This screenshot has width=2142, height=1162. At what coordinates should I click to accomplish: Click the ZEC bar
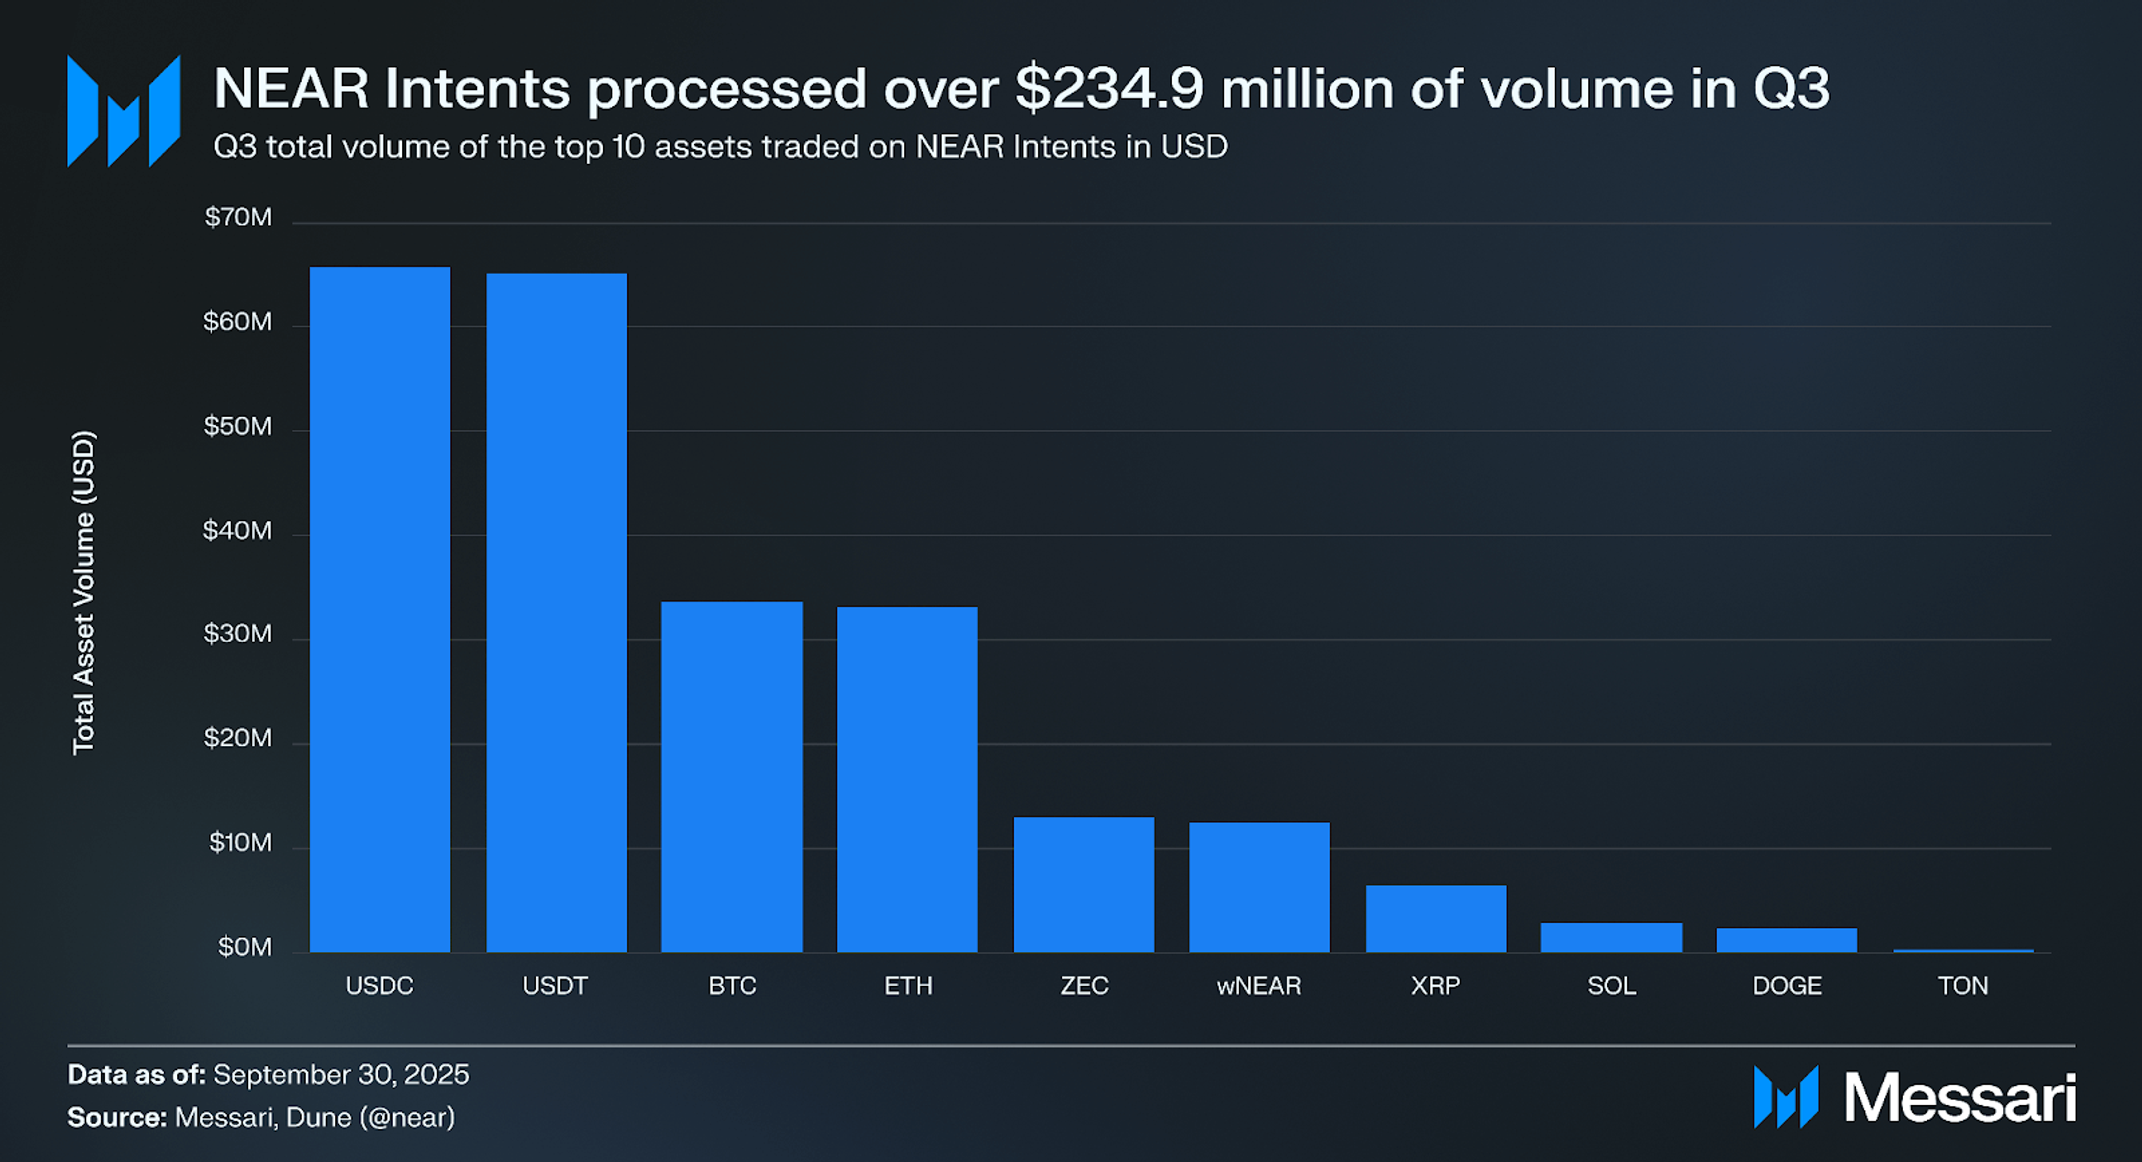(1084, 884)
